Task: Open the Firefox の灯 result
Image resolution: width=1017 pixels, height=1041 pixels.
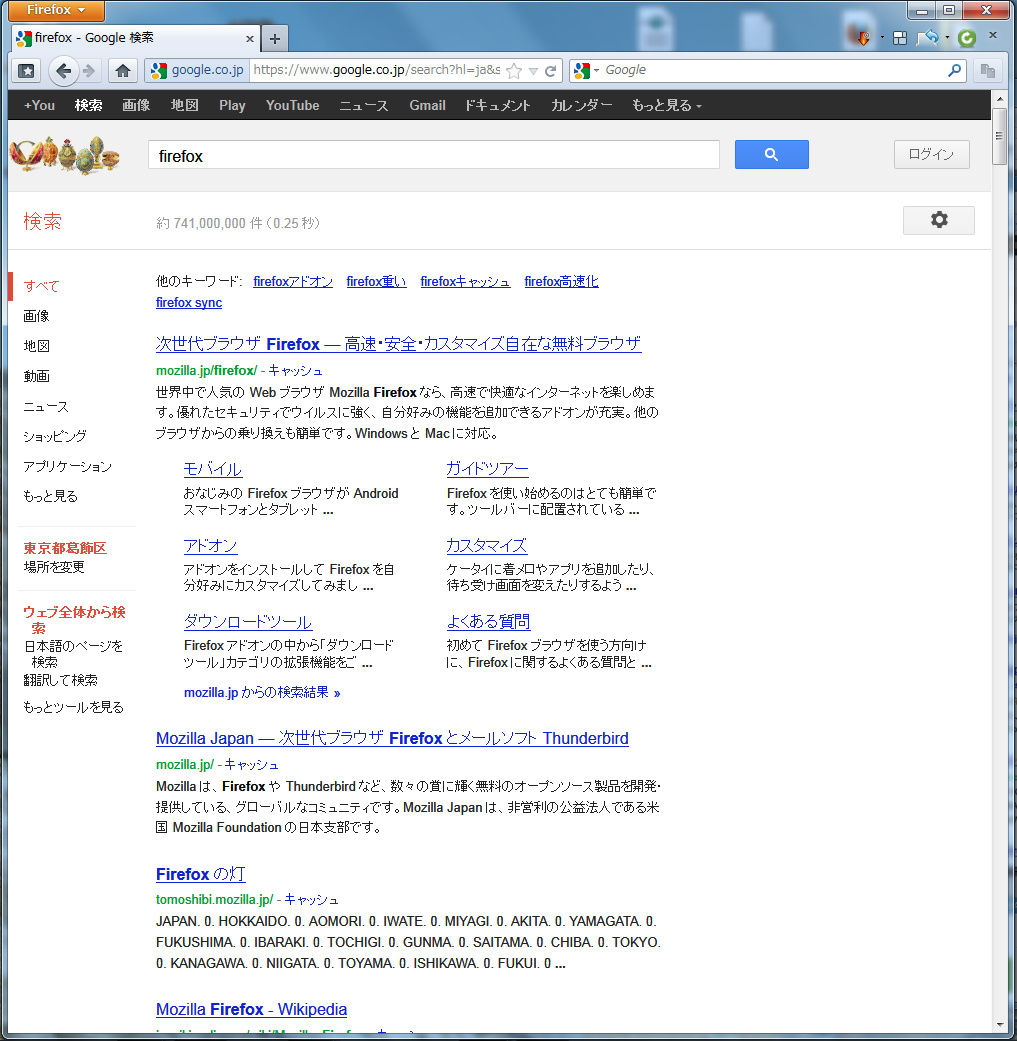Action: (200, 874)
